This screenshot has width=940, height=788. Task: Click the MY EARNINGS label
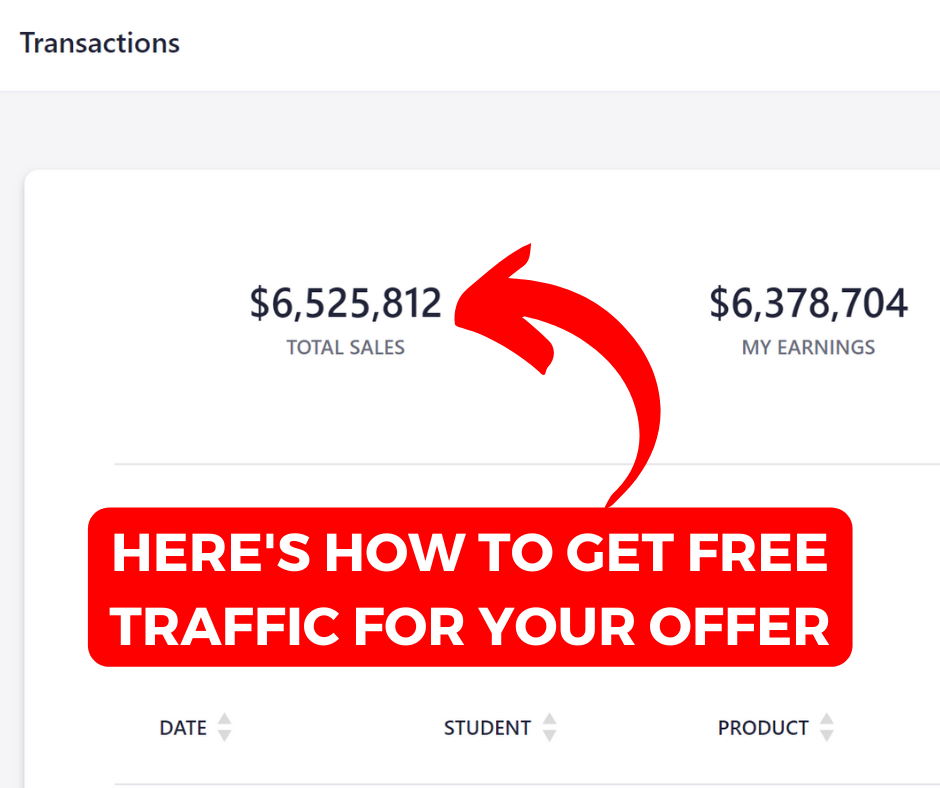click(808, 347)
